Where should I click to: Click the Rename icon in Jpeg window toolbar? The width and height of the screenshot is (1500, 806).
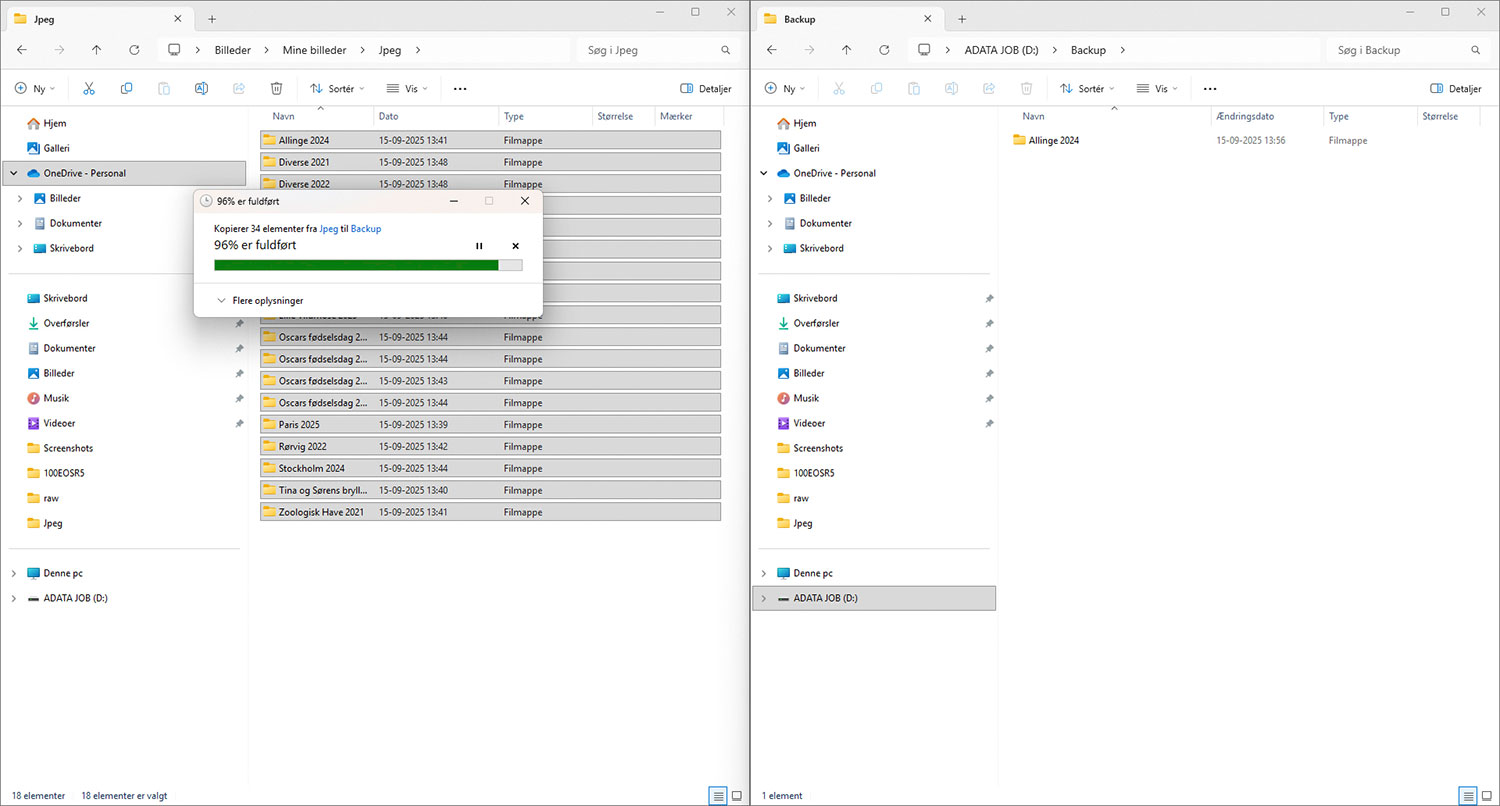201,89
